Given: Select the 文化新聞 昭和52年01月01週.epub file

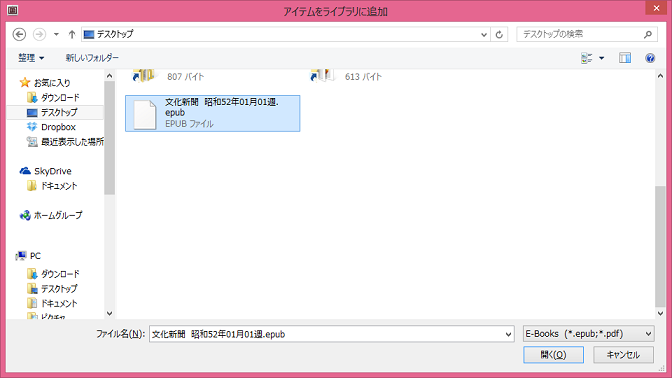Looking at the screenshot, I should tap(213, 113).
